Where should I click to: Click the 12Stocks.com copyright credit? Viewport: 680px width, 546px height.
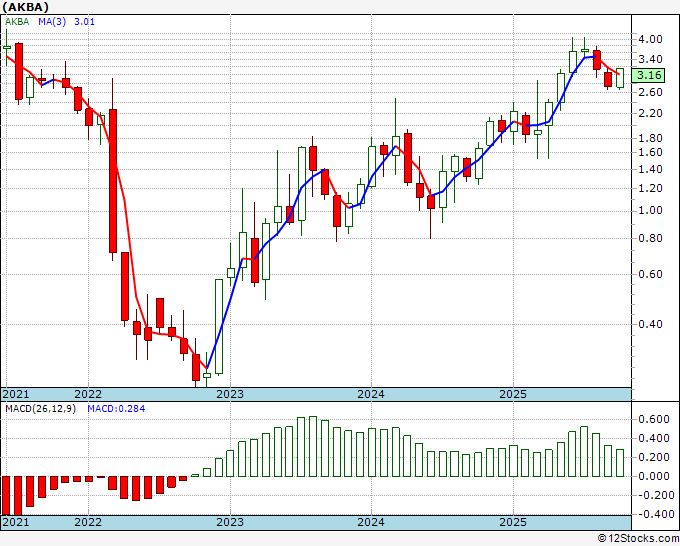pos(638,539)
